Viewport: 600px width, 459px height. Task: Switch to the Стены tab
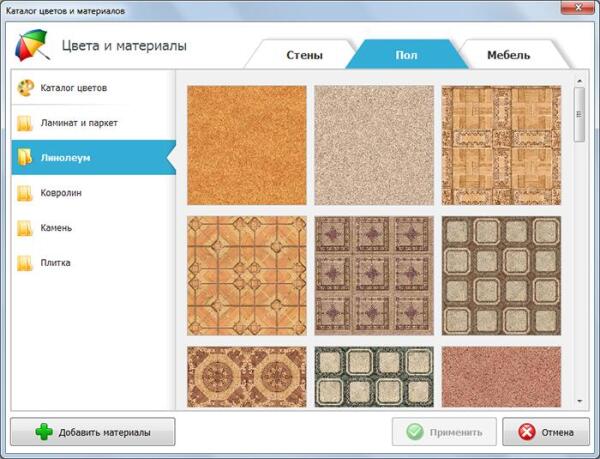(x=302, y=54)
